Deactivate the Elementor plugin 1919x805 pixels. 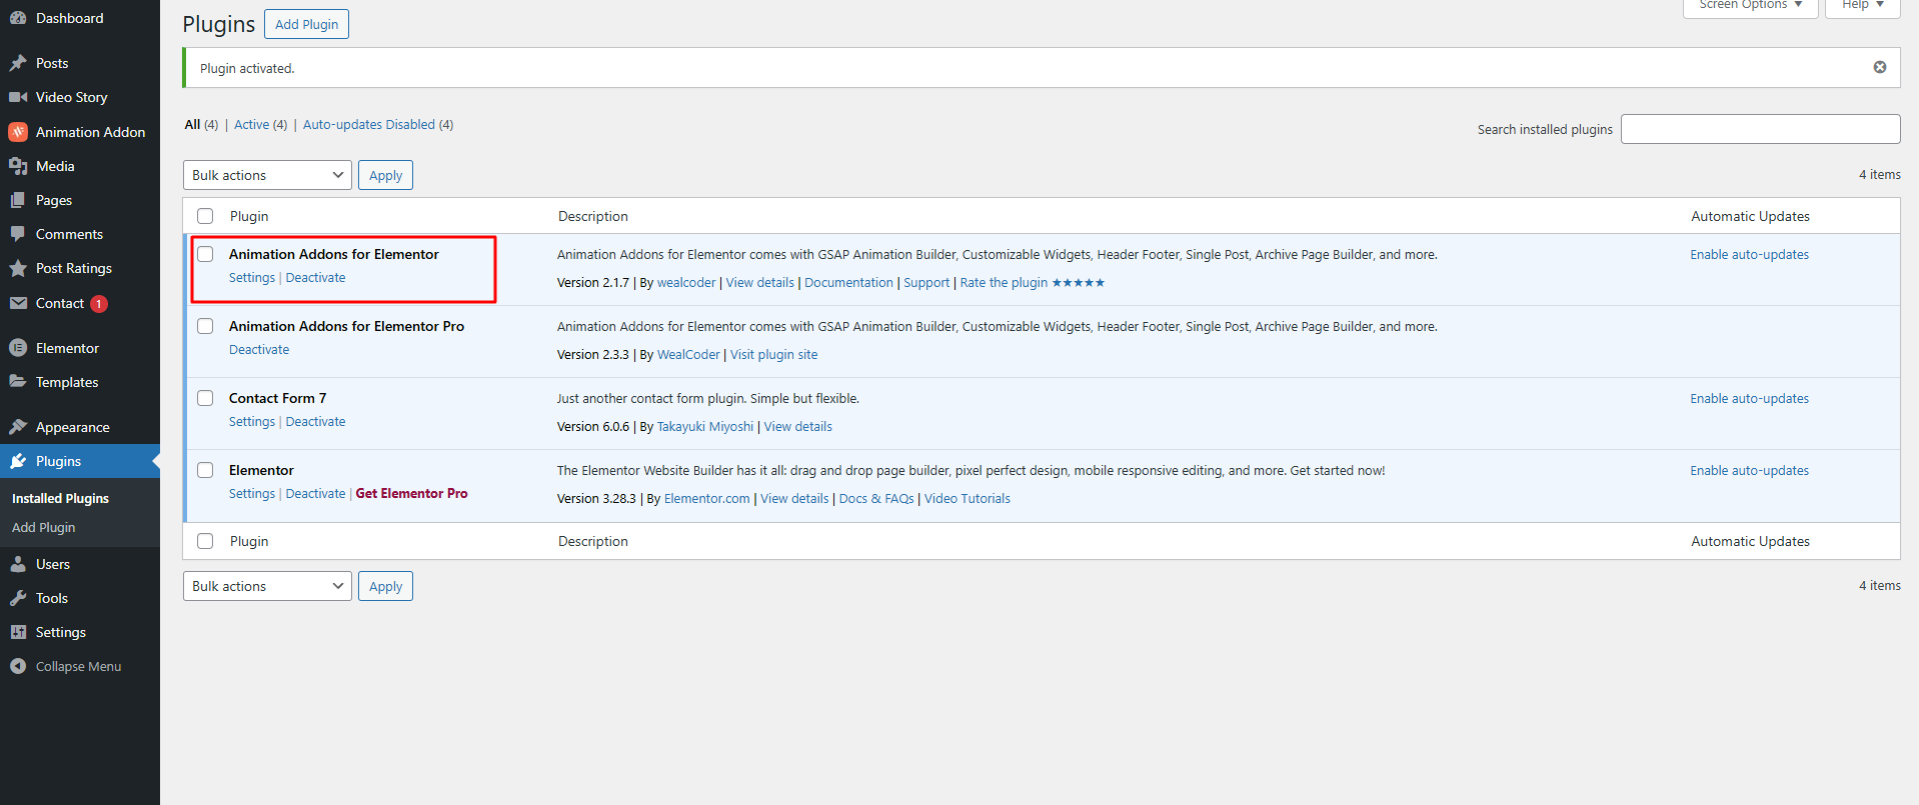316,494
